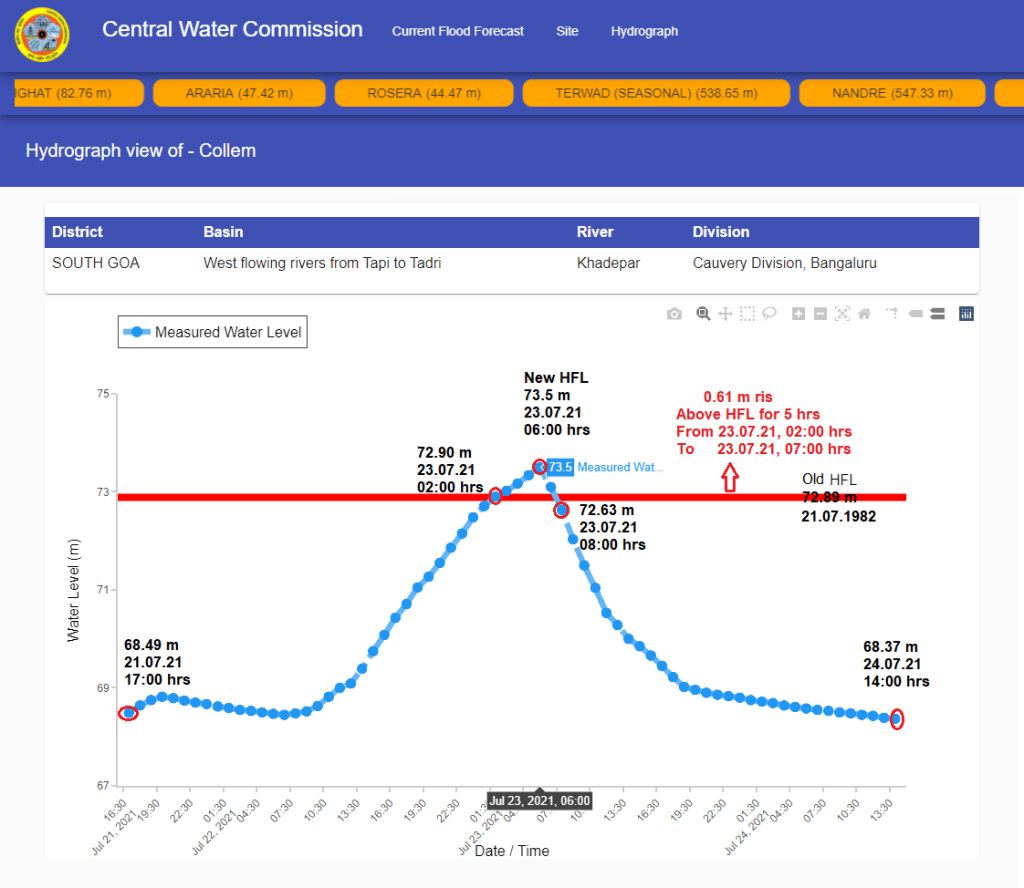Go to the Site menu item
The width and height of the screenshot is (1024, 888).
tap(567, 31)
